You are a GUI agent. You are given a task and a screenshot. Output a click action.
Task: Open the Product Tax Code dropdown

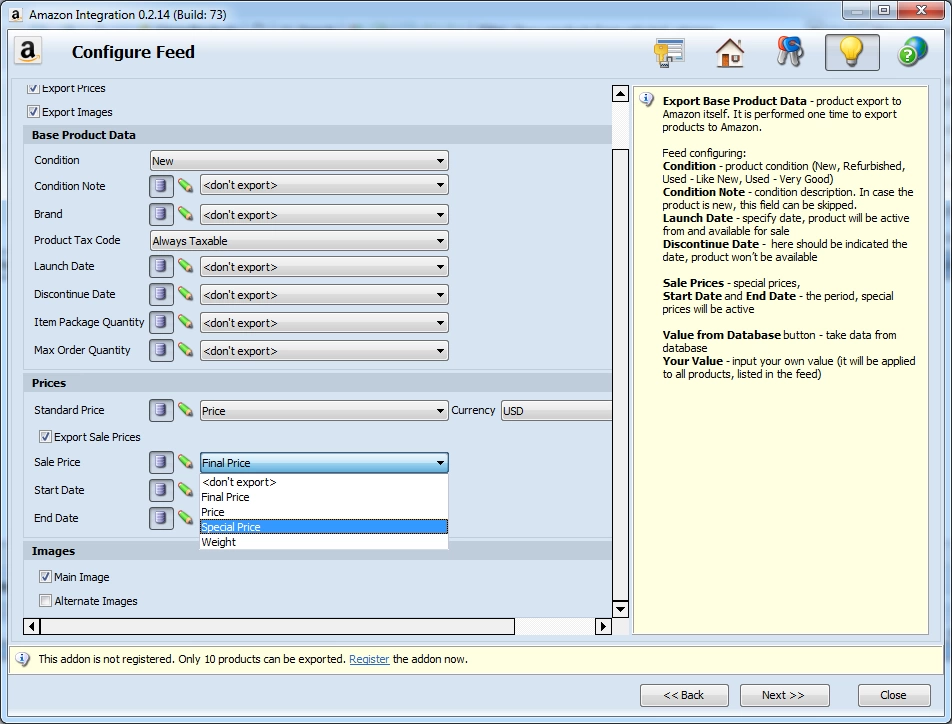[299, 241]
